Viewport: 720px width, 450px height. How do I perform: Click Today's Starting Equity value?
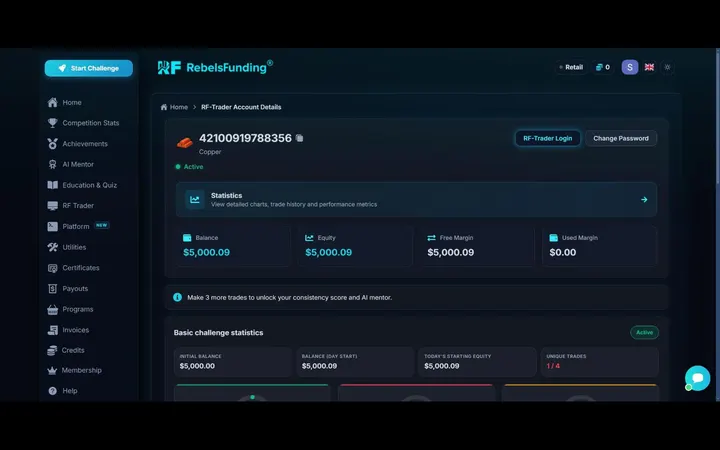click(x=441, y=366)
